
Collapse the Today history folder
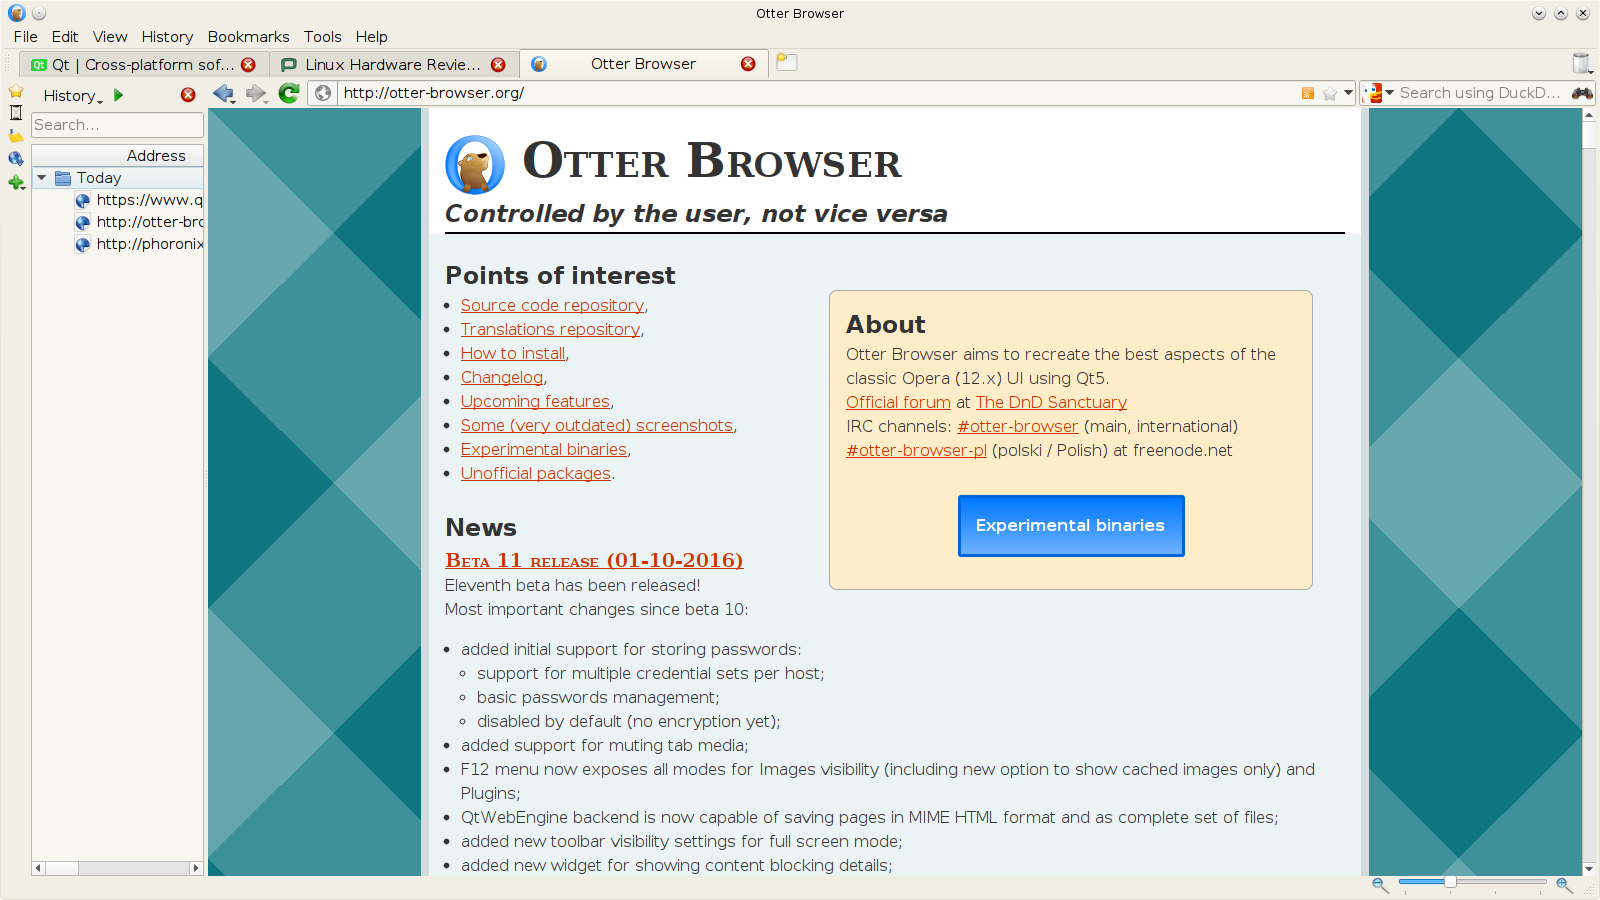pos(42,178)
